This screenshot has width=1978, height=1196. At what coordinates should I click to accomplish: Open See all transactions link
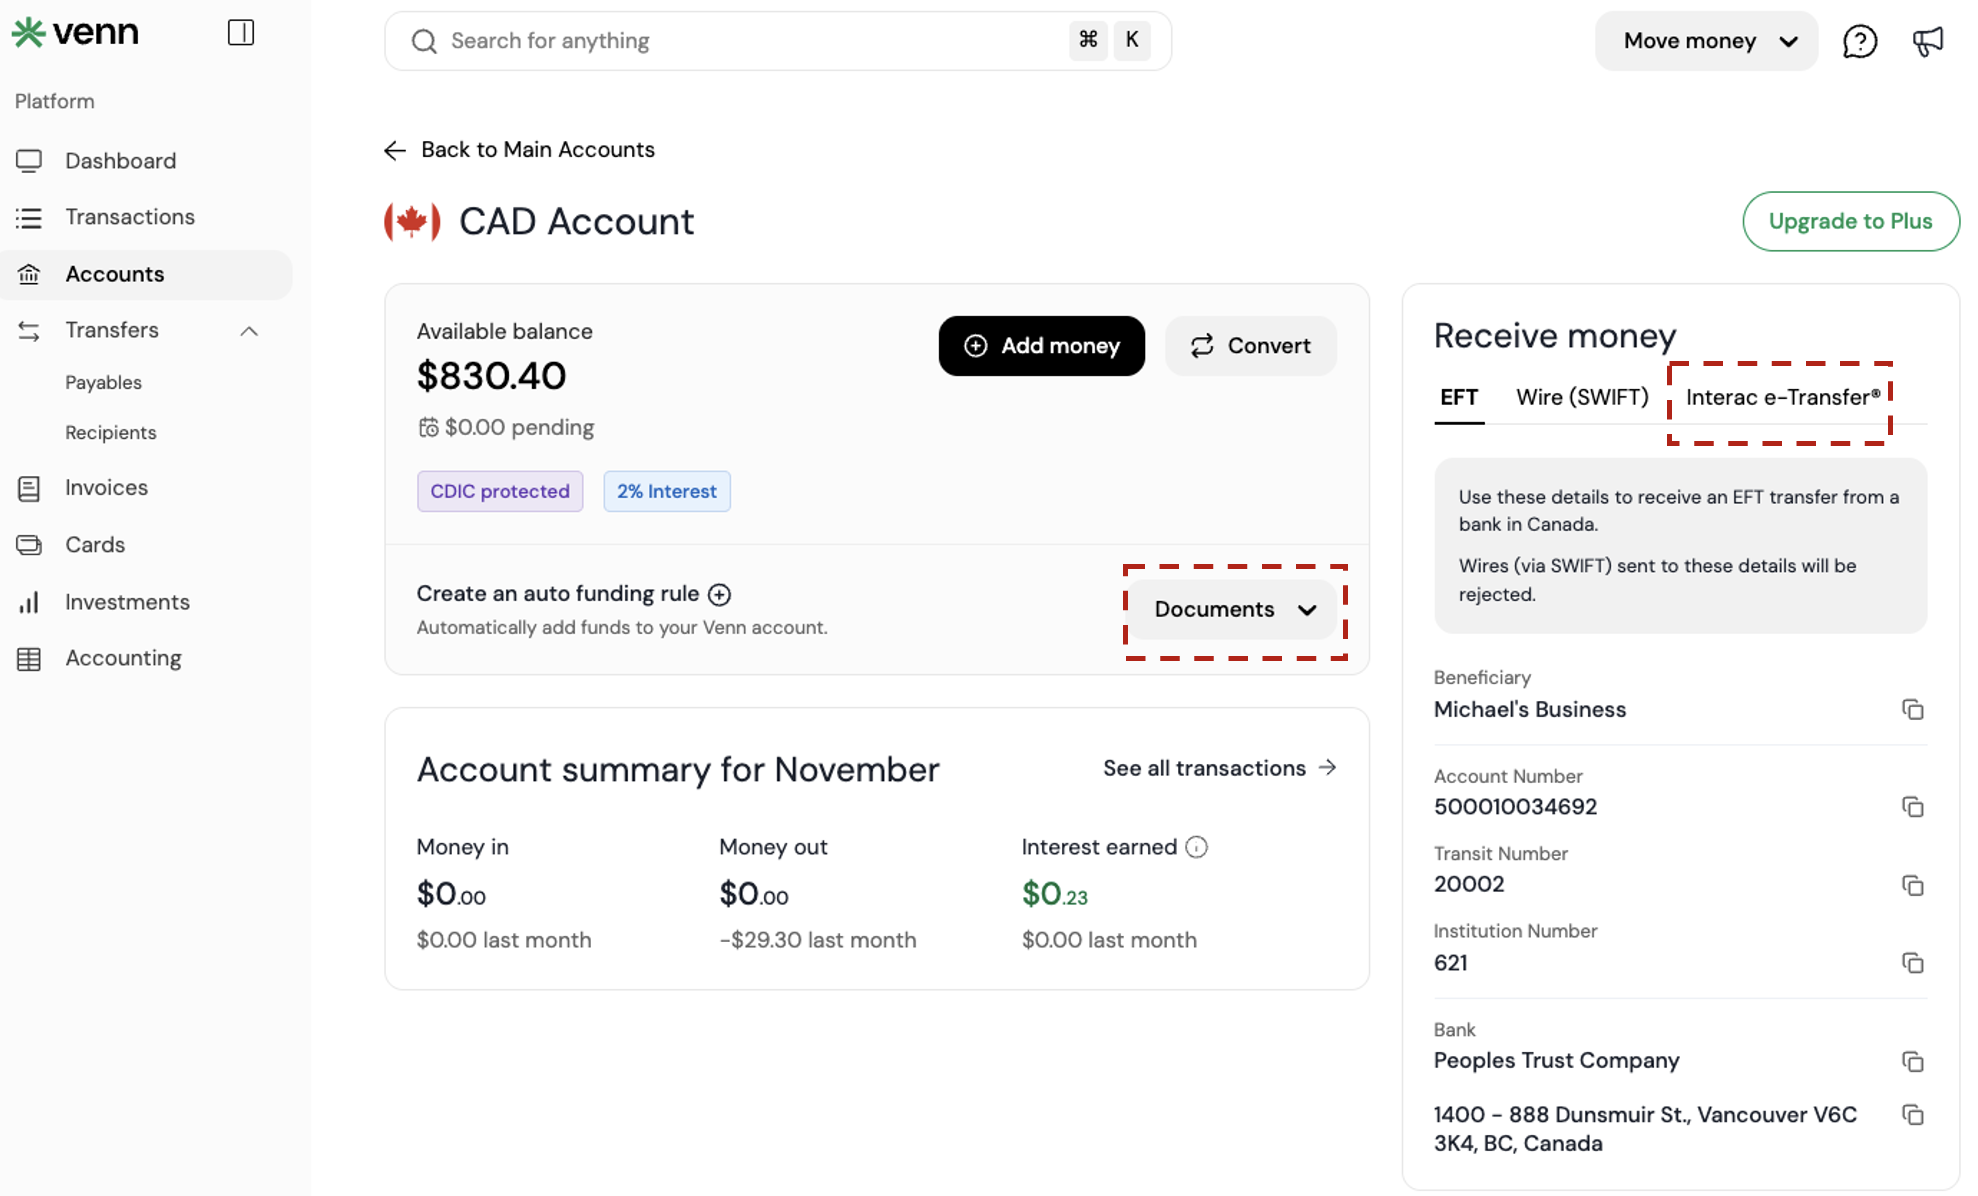click(x=1219, y=768)
